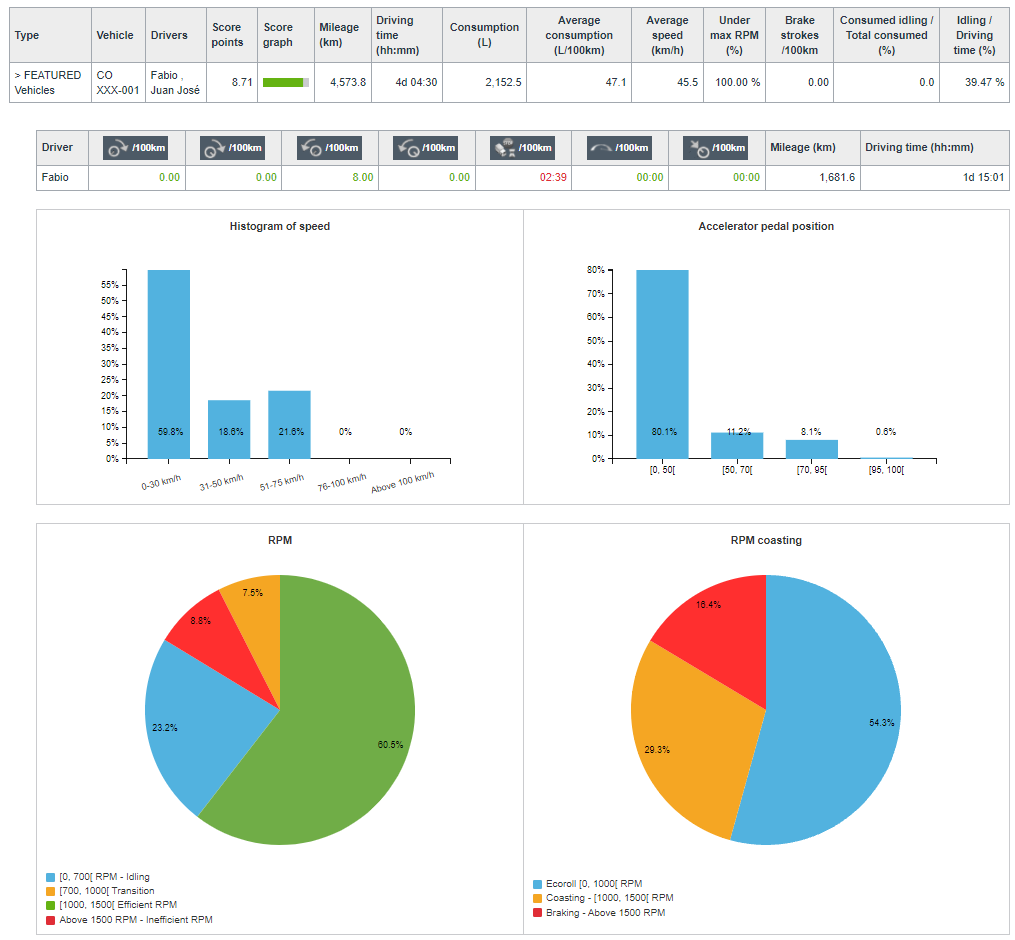
Task: Click the 31-50 km/h bar showing 18.6%
Action: coord(229,429)
